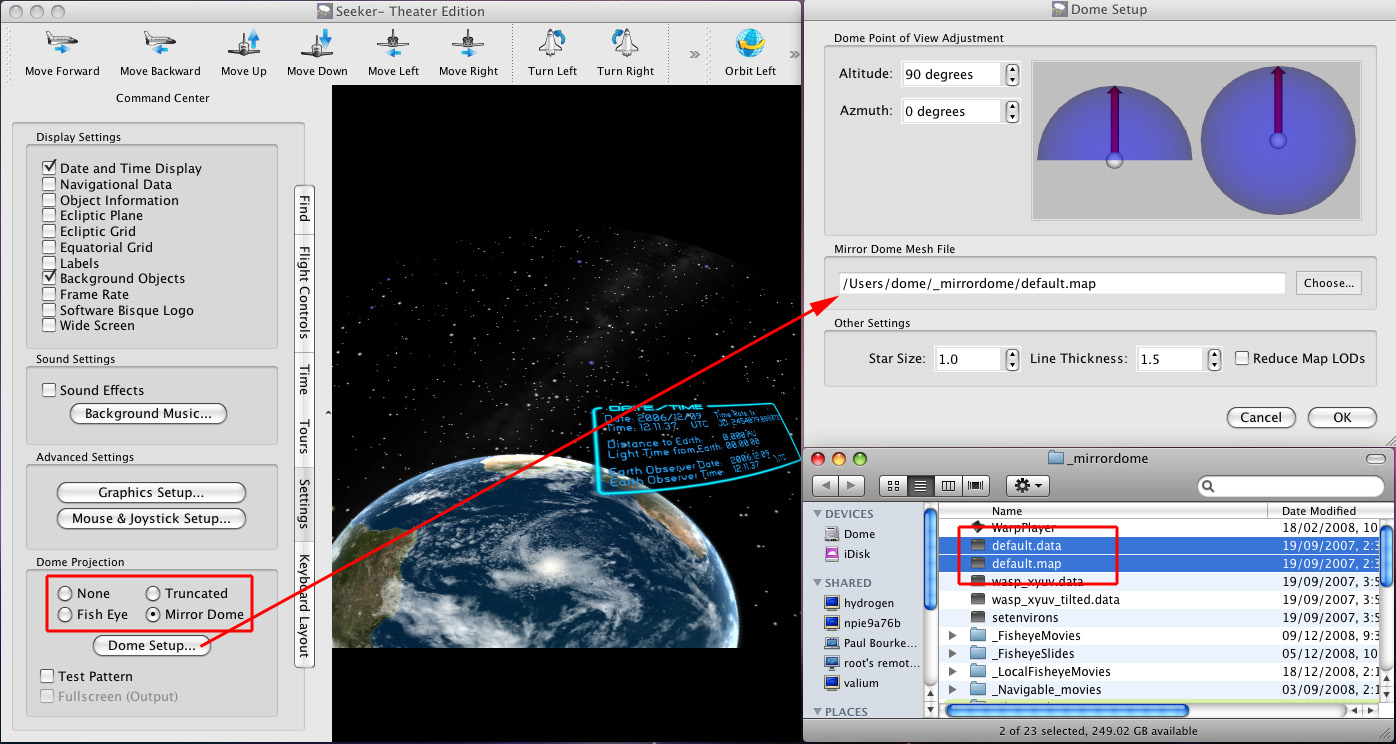The height and width of the screenshot is (744, 1396).
Task: Click the Dome Setup button
Action: (152, 646)
